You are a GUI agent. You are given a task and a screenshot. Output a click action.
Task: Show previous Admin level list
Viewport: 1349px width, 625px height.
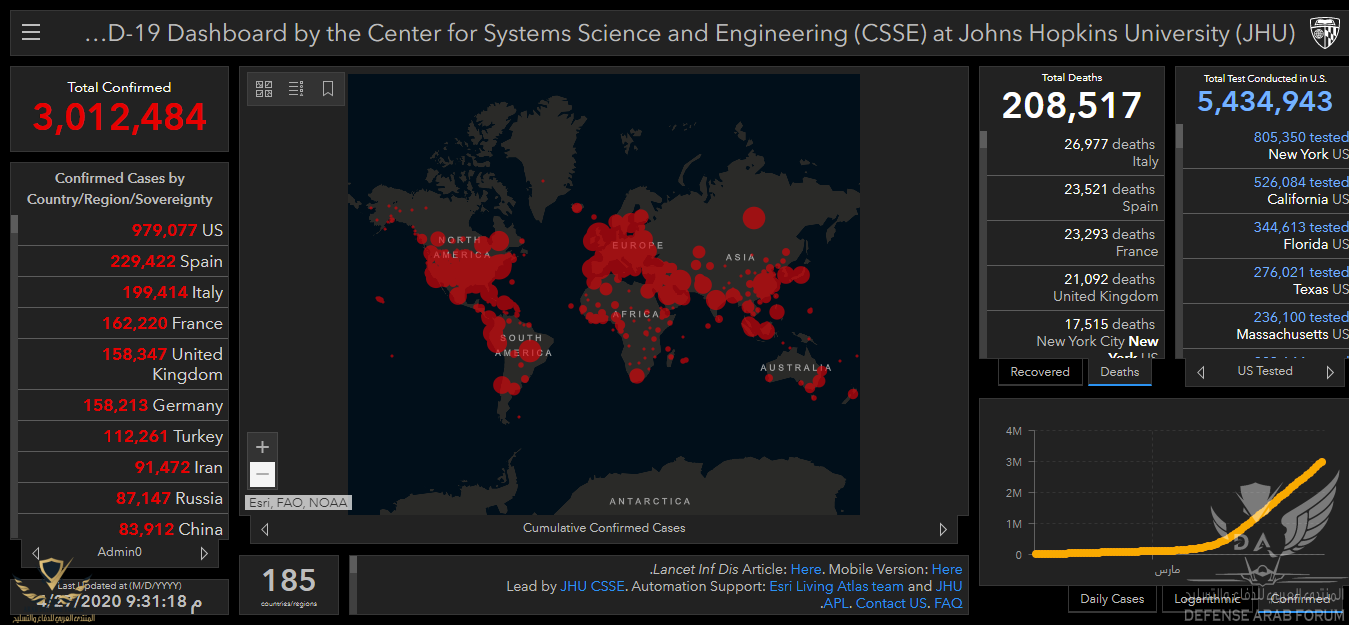36,553
